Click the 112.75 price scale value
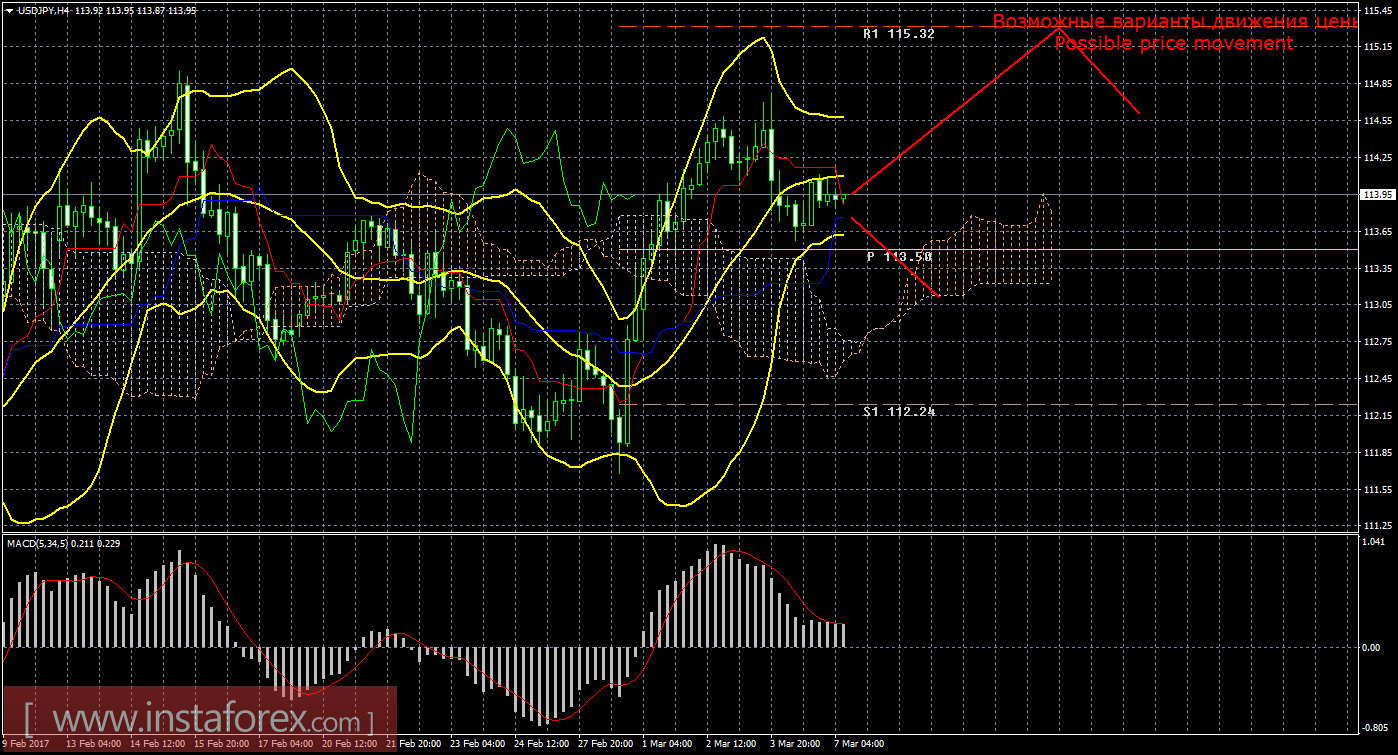 coord(1379,342)
